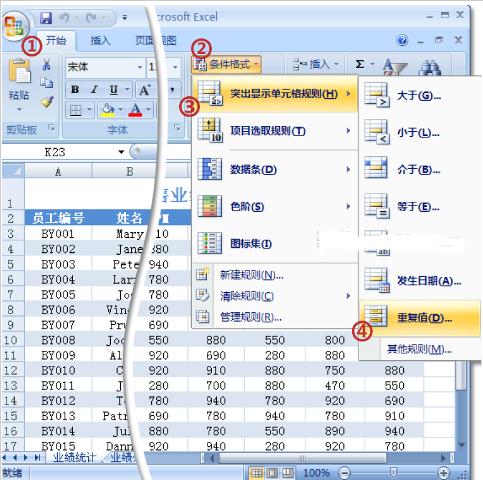
Task: Click the AutoSum sigma icon
Action: pos(359,64)
